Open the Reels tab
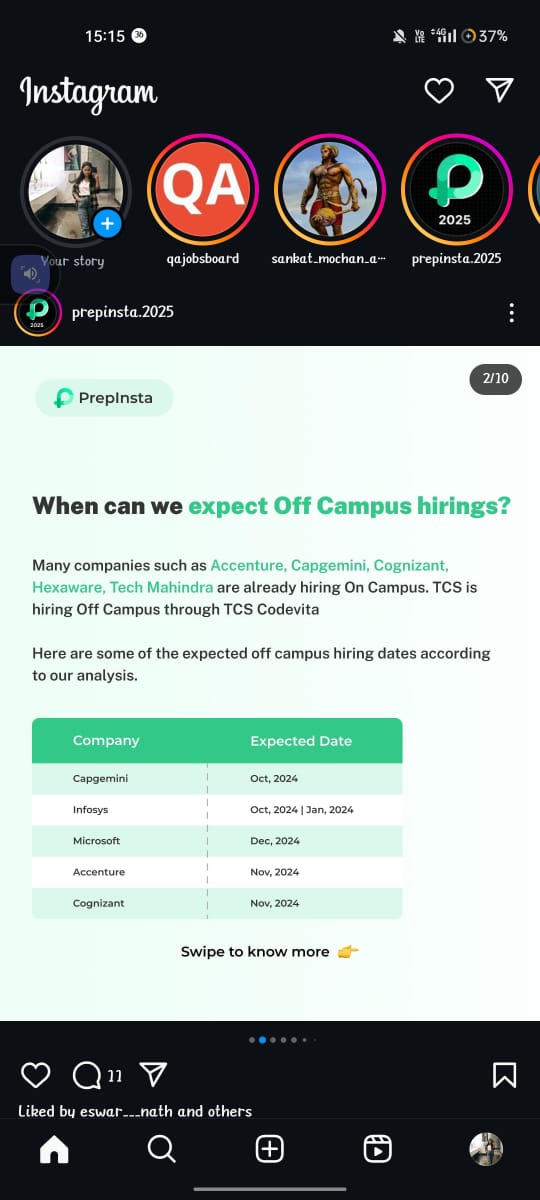 [378, 1149]
